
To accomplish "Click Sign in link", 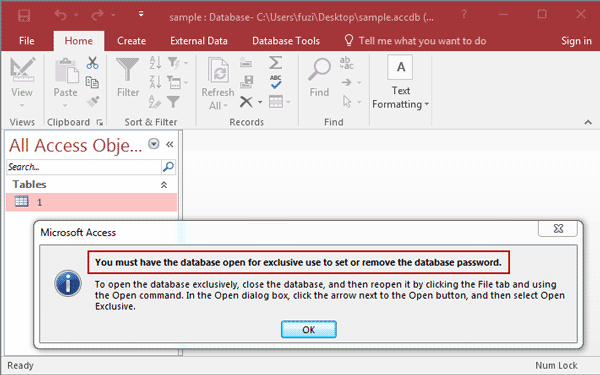I will click(x=576, y=41).
